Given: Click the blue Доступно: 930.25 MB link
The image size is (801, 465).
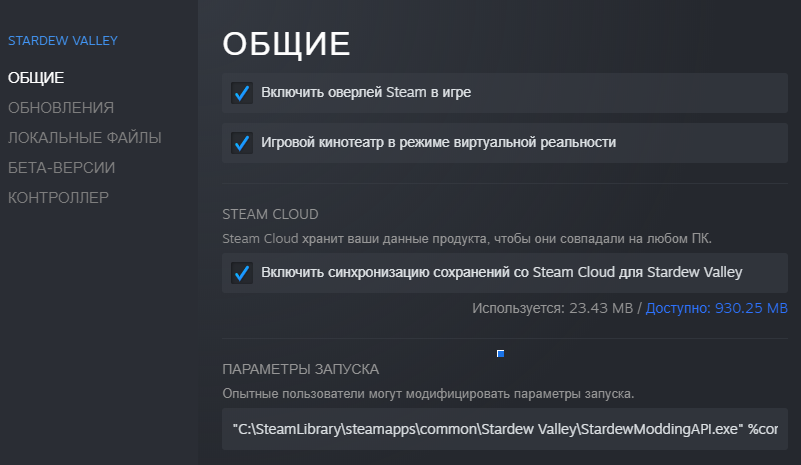Looking at the screenshot, I should 716,309.
